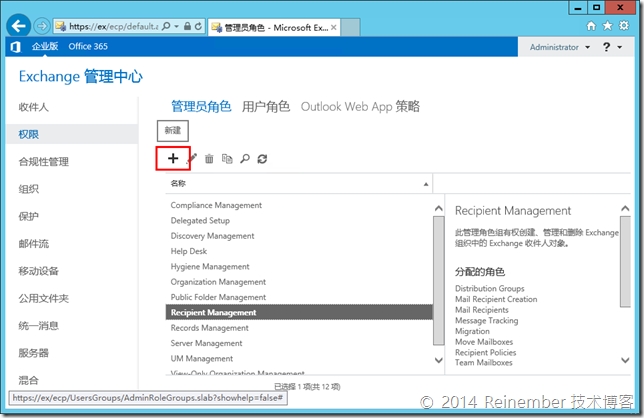Click the copy role group icon
The height and width of the screenshot is (418, 644).
pyautogui.click(x=227, y=159)
